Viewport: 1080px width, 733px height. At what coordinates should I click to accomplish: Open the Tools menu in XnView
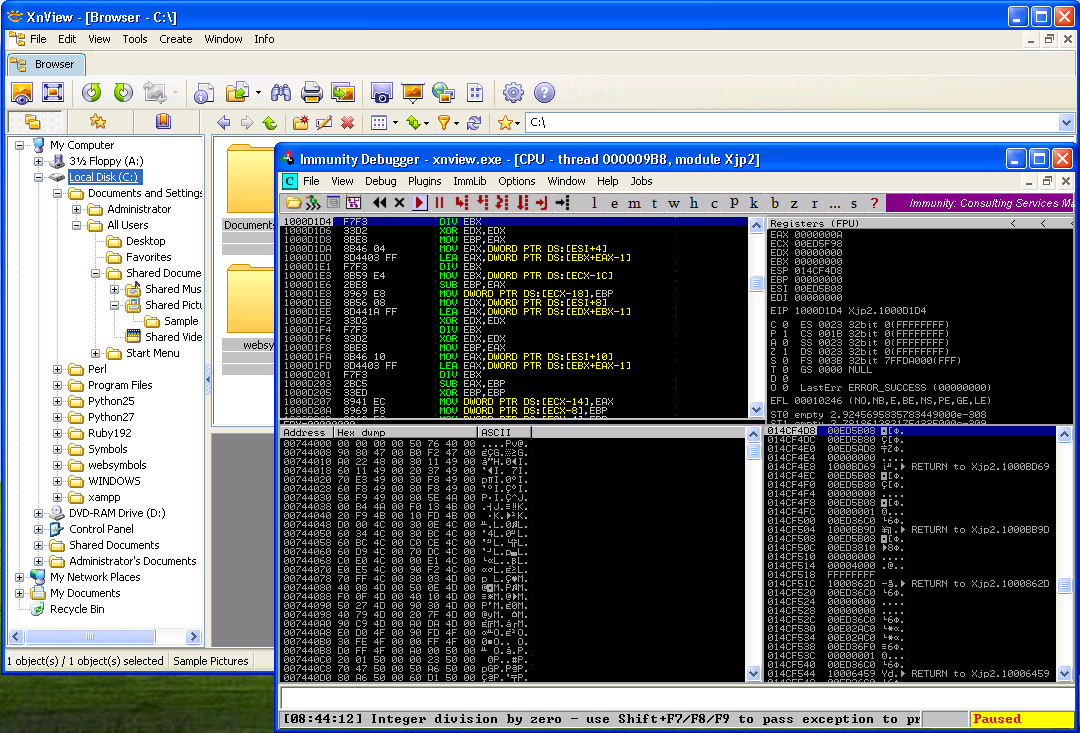tap(135, 39)
